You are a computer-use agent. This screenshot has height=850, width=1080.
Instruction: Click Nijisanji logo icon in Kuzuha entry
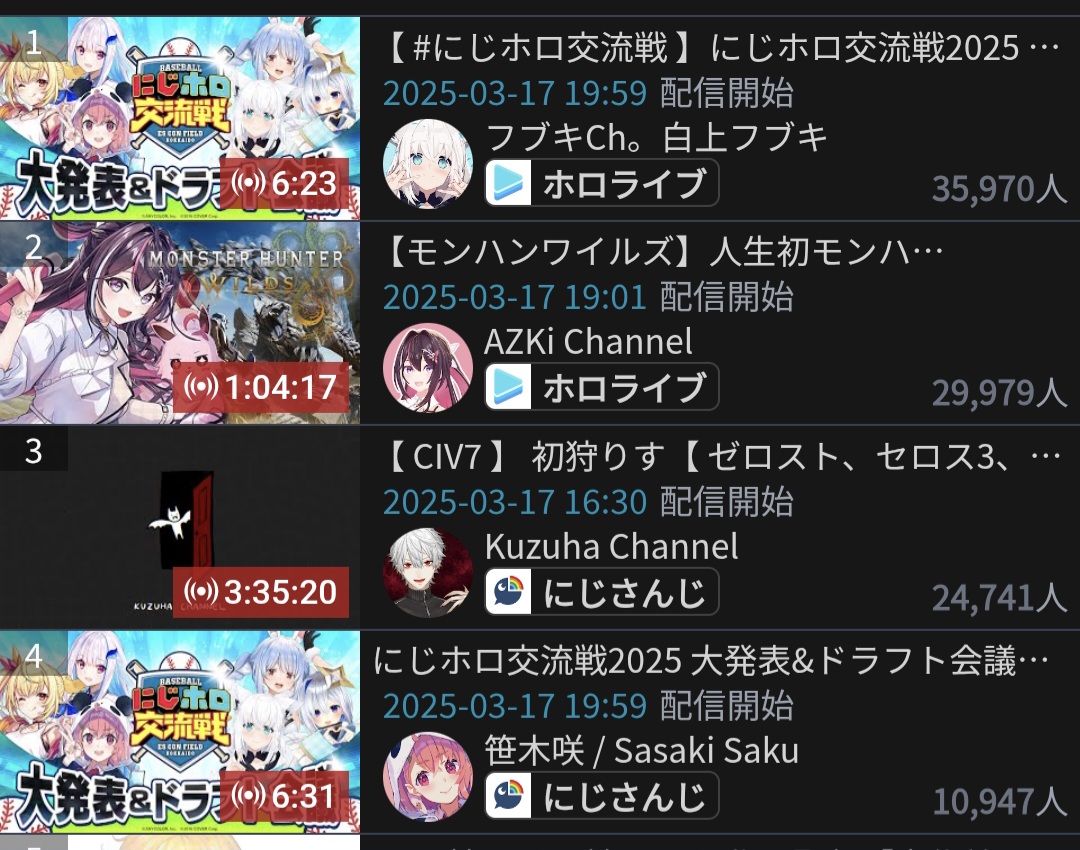(509, 592)
